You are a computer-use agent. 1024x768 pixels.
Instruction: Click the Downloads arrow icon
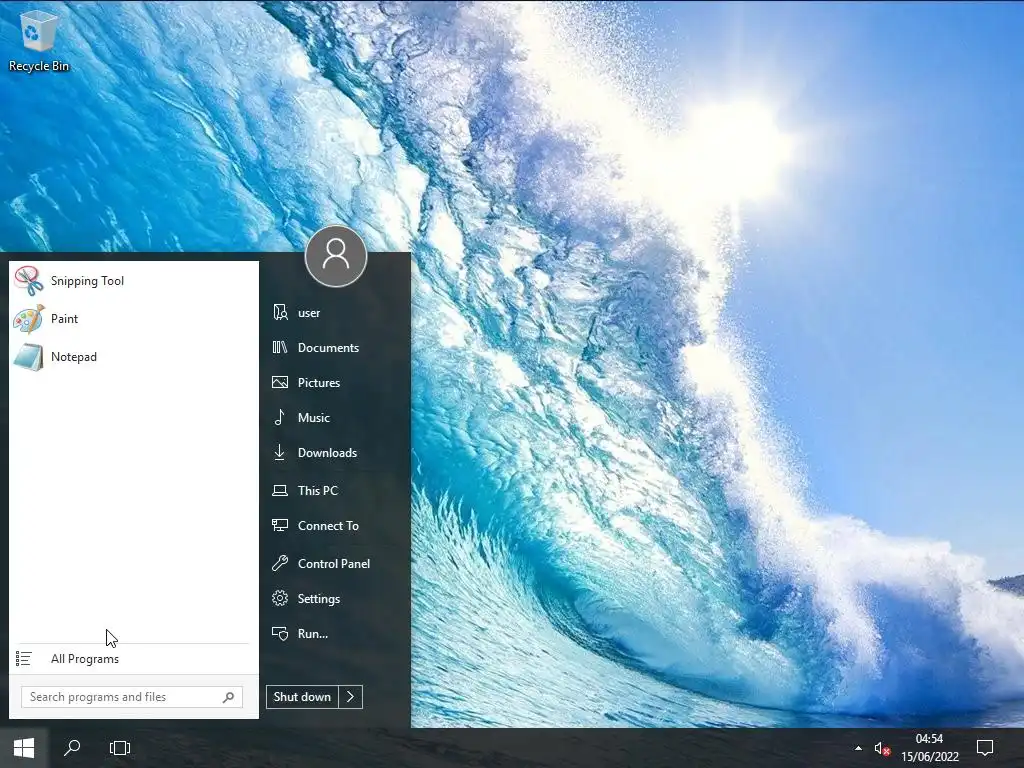click(x=280, y=453)
